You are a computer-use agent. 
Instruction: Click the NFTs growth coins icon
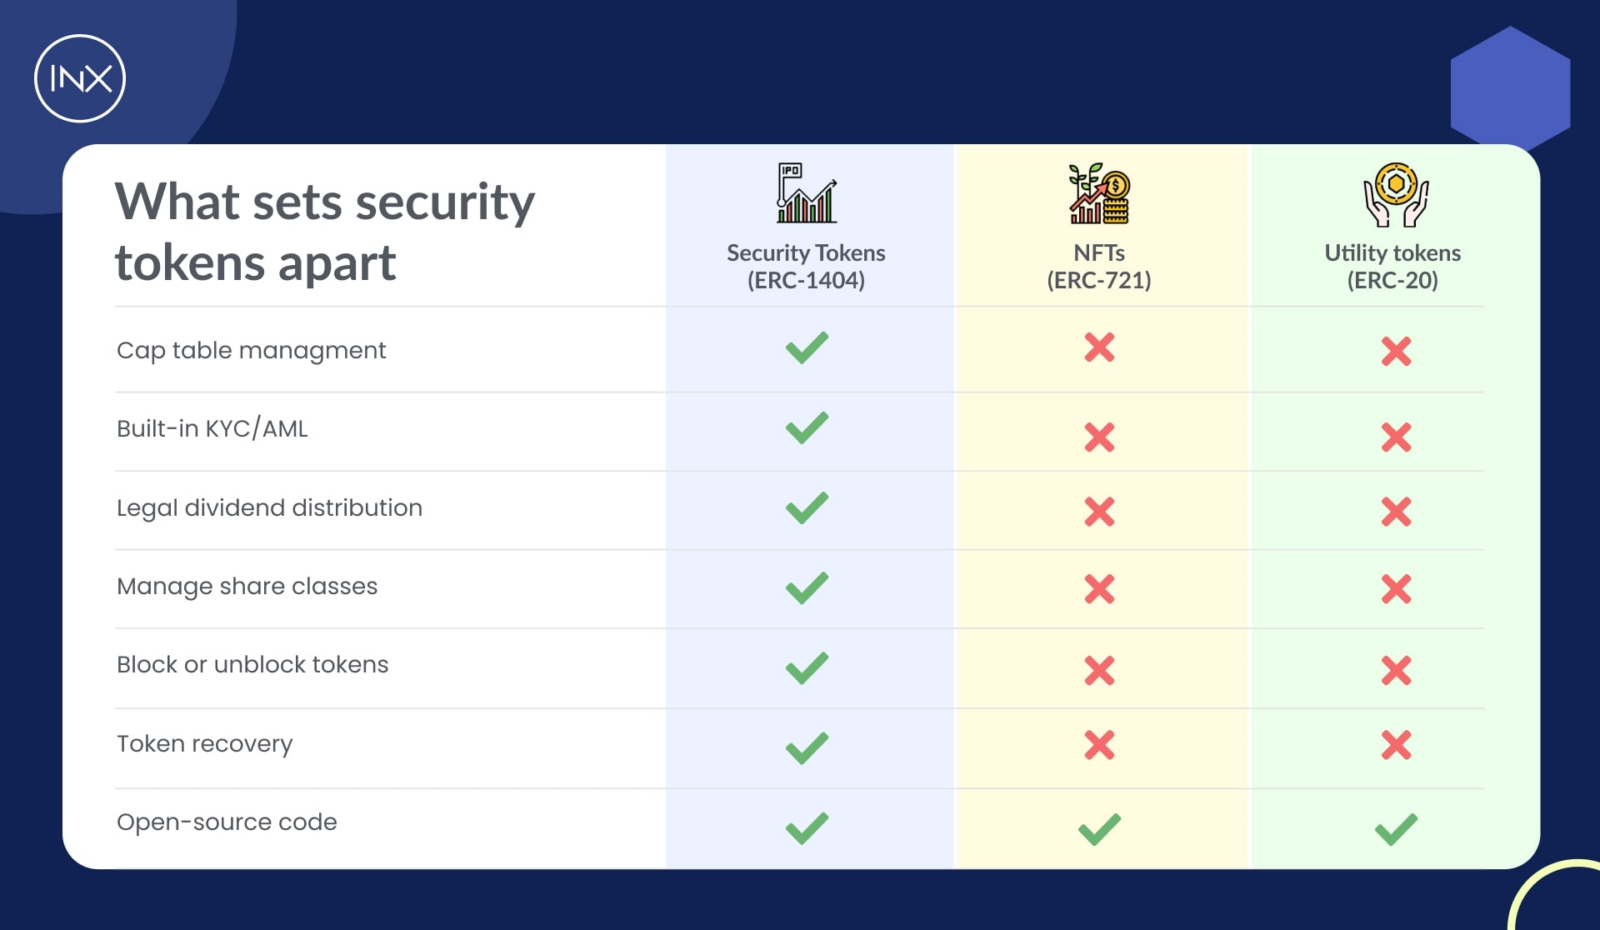coord(1099,194)
